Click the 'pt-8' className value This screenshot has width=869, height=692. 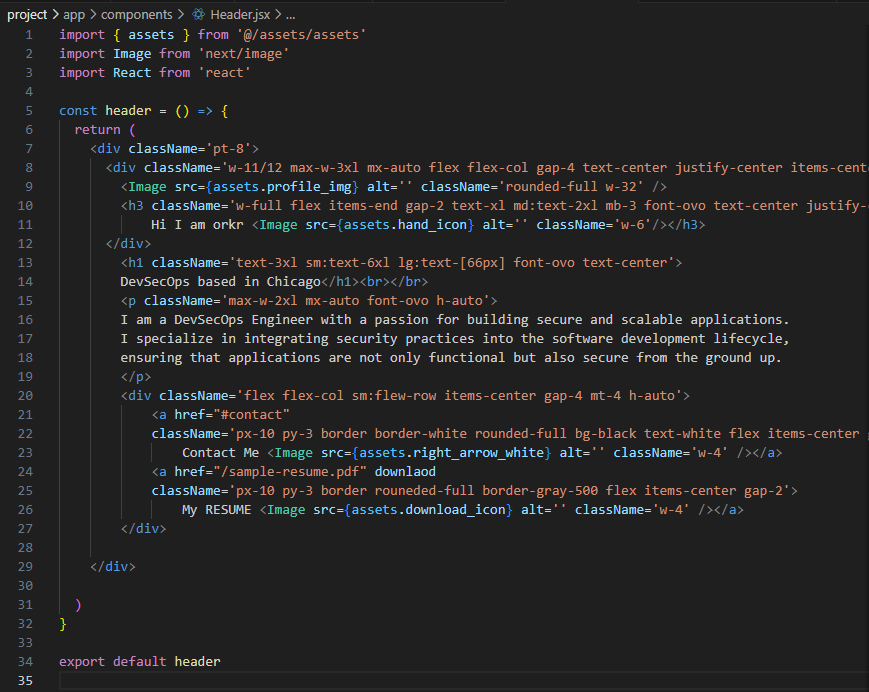[x=228, y=148]
